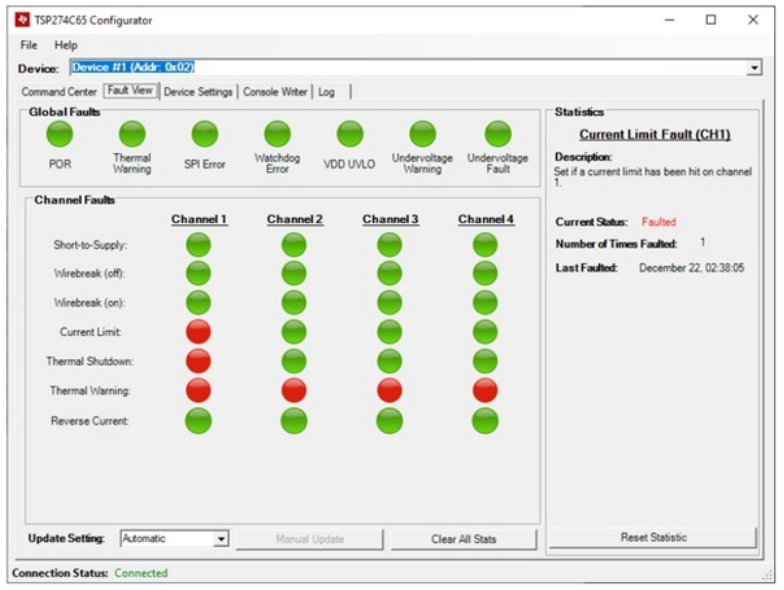Select Channel 1 Wirebreak (off) indicator
The height and width of the screenshot is (590, 784).
coord(198,274)
